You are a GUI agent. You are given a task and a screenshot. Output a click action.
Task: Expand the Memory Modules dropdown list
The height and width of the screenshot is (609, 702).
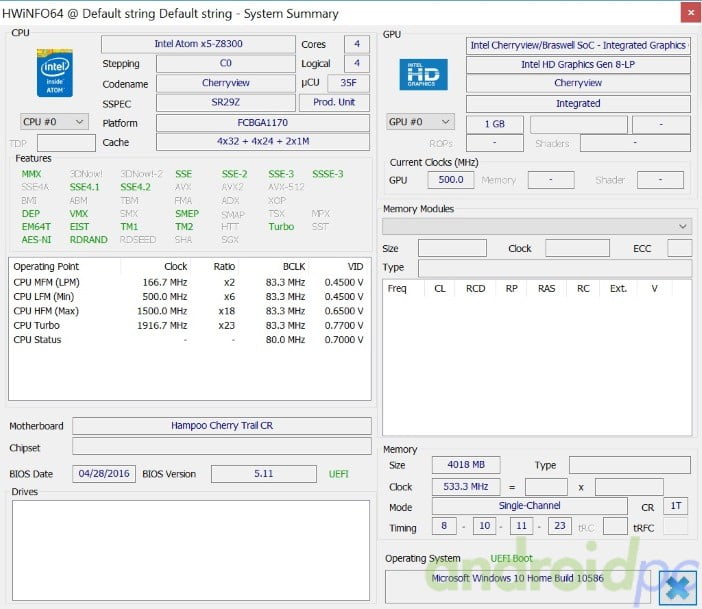tap(536, 226)
